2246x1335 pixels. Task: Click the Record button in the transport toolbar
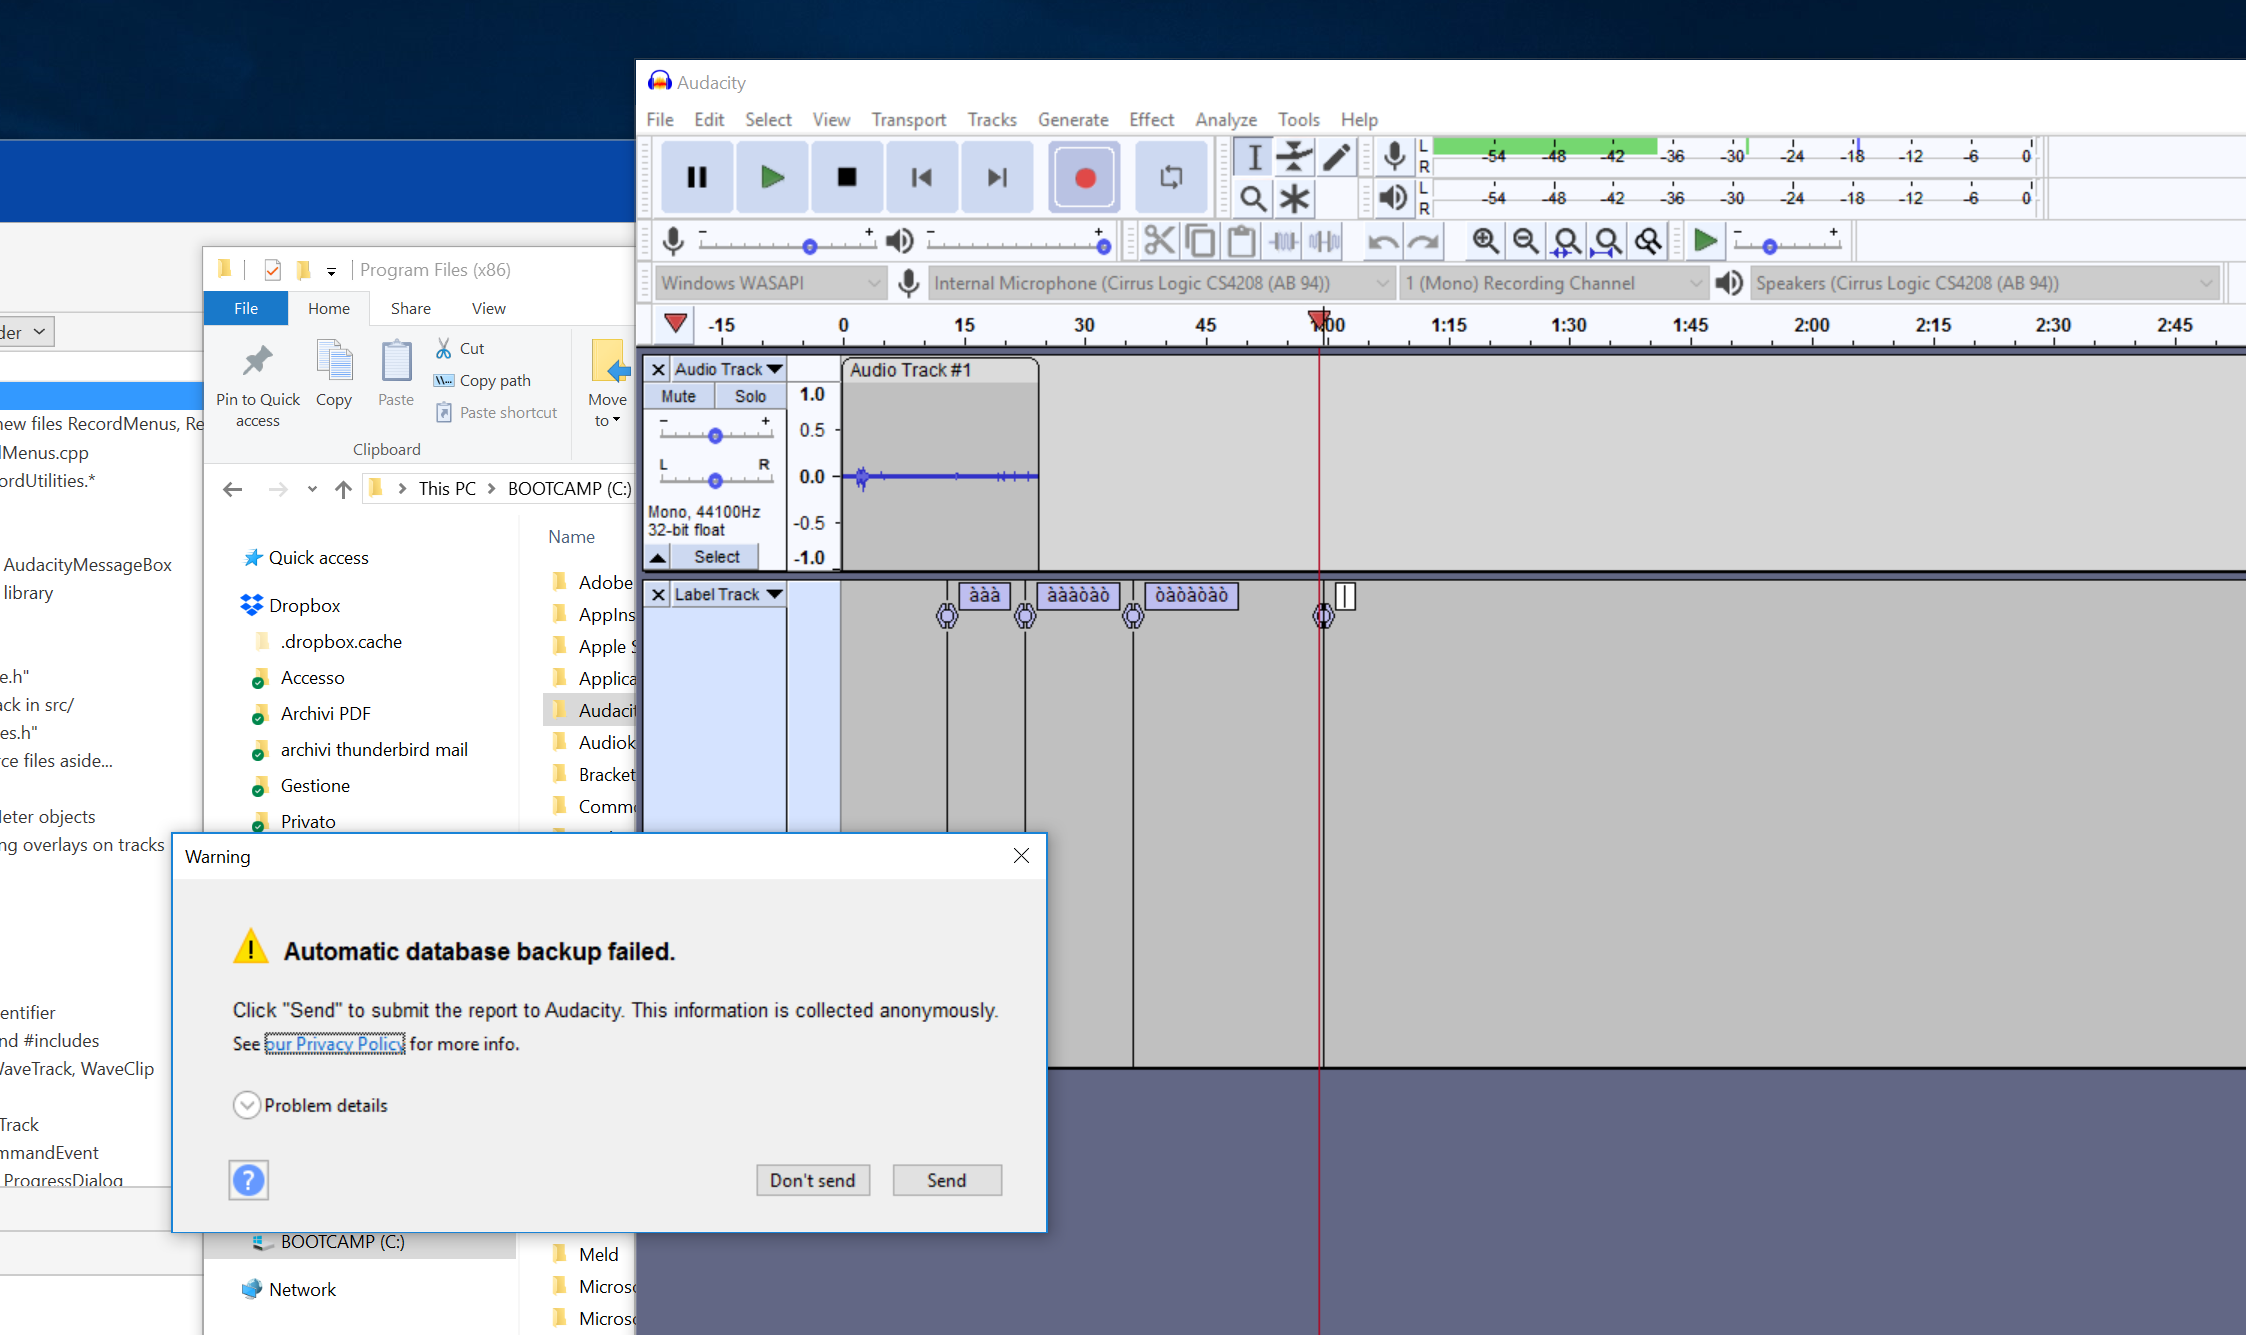click(x=1084, y=177)
